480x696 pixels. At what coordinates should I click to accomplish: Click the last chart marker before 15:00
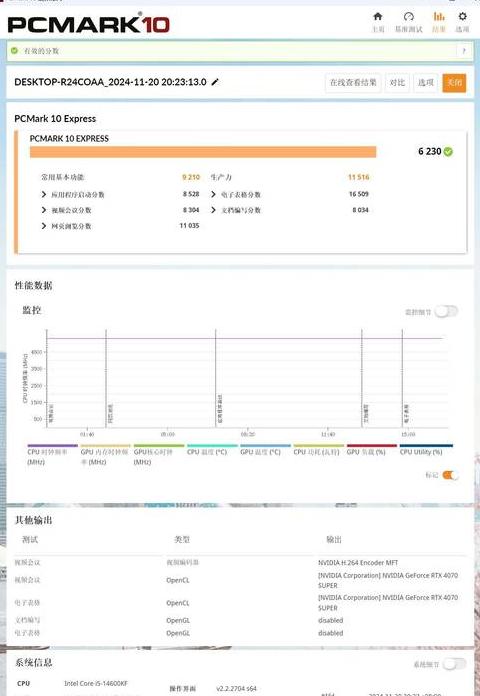click(x=402, y=379)
